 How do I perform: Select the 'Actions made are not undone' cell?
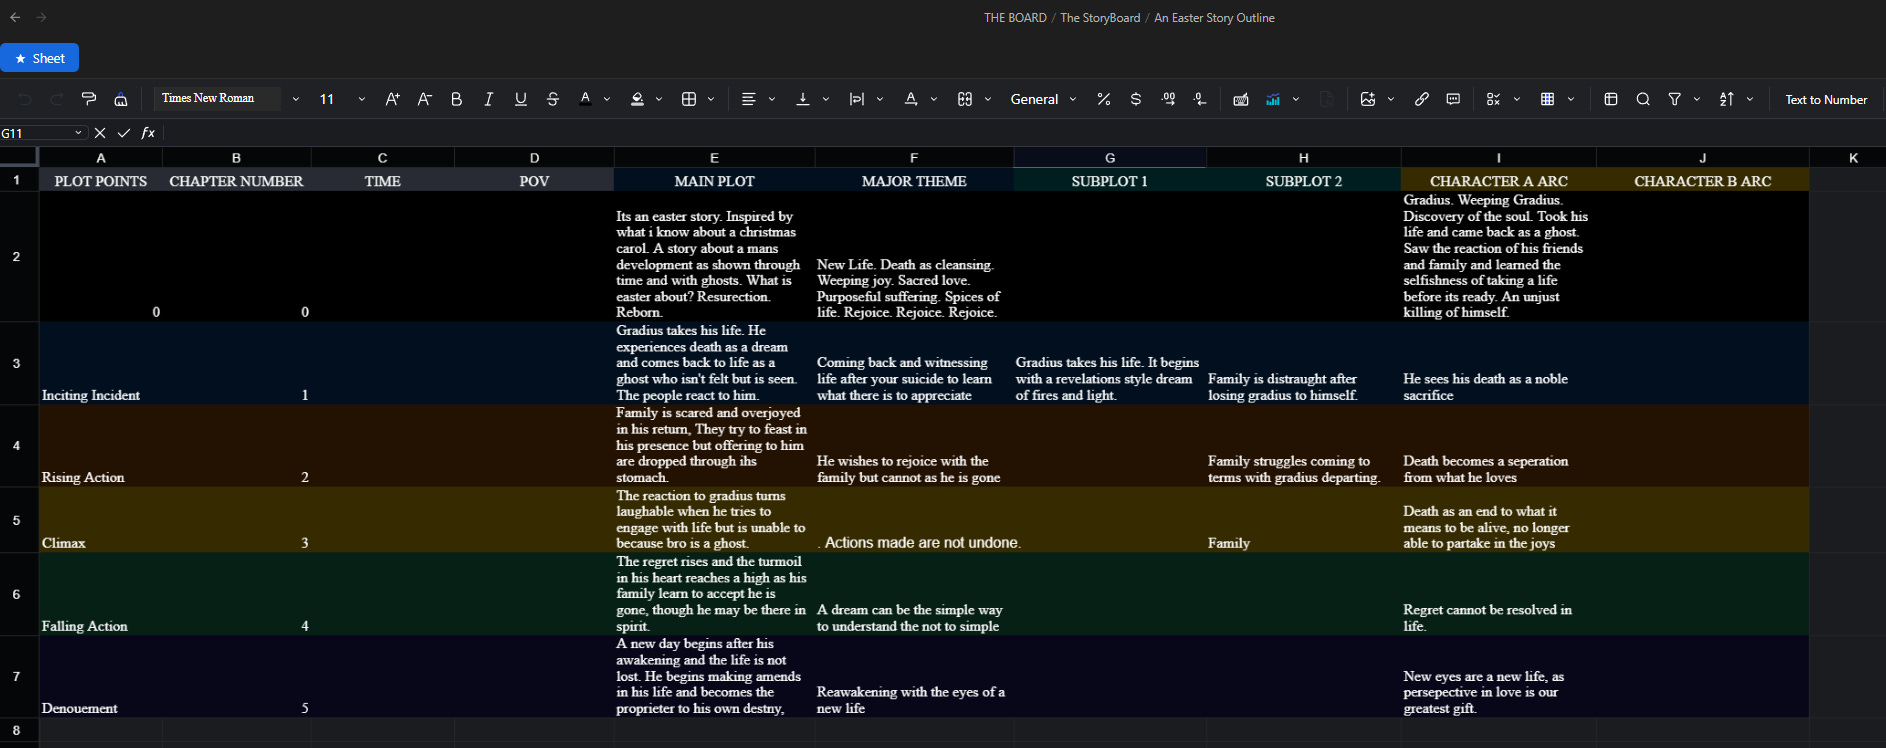(x=914, y=520)
